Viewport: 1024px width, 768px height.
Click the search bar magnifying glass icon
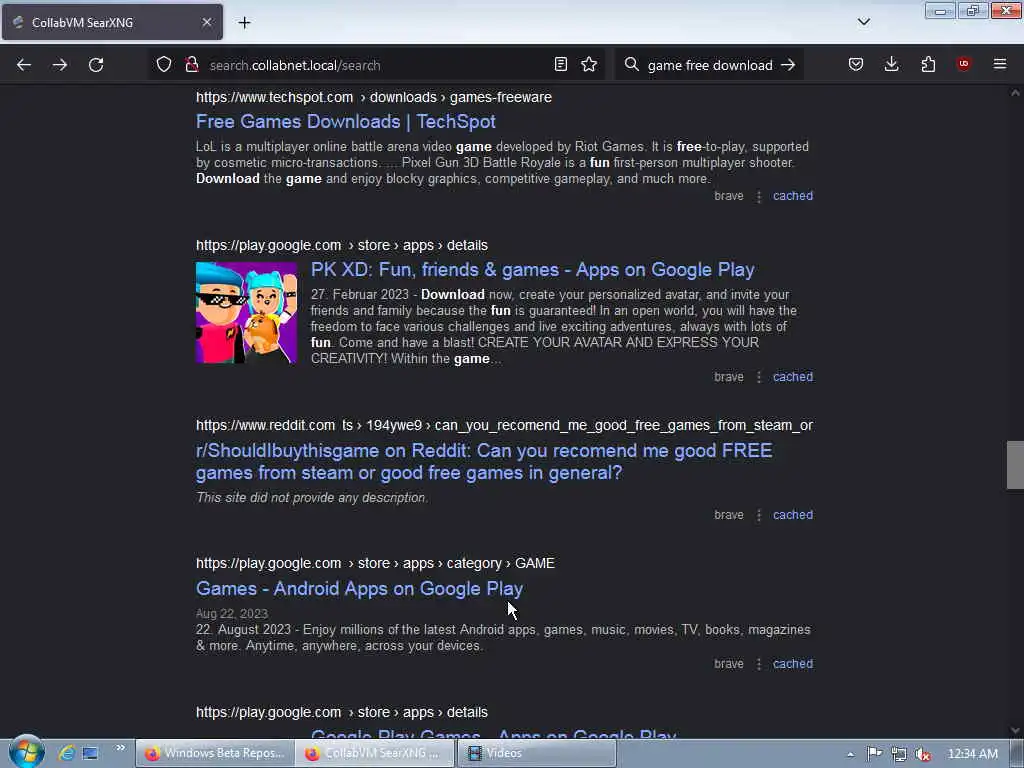pos(631,65)
